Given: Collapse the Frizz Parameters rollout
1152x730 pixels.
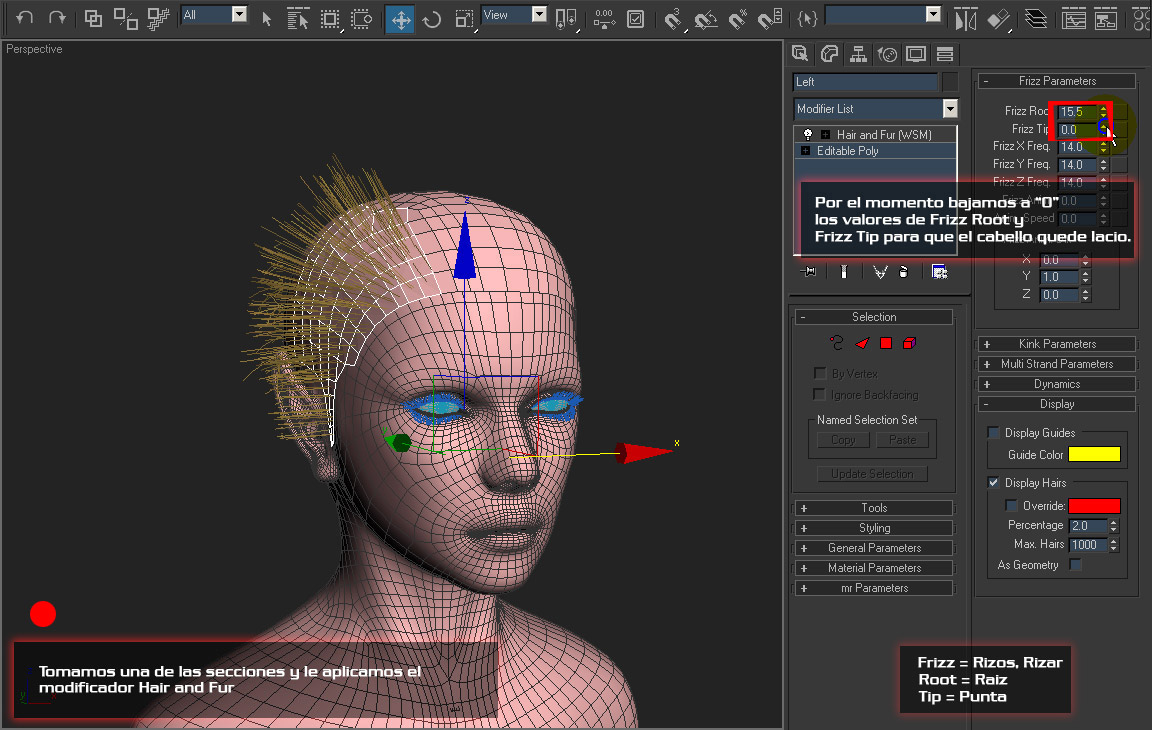Looking at the screenshot, I should point(1057,81).
